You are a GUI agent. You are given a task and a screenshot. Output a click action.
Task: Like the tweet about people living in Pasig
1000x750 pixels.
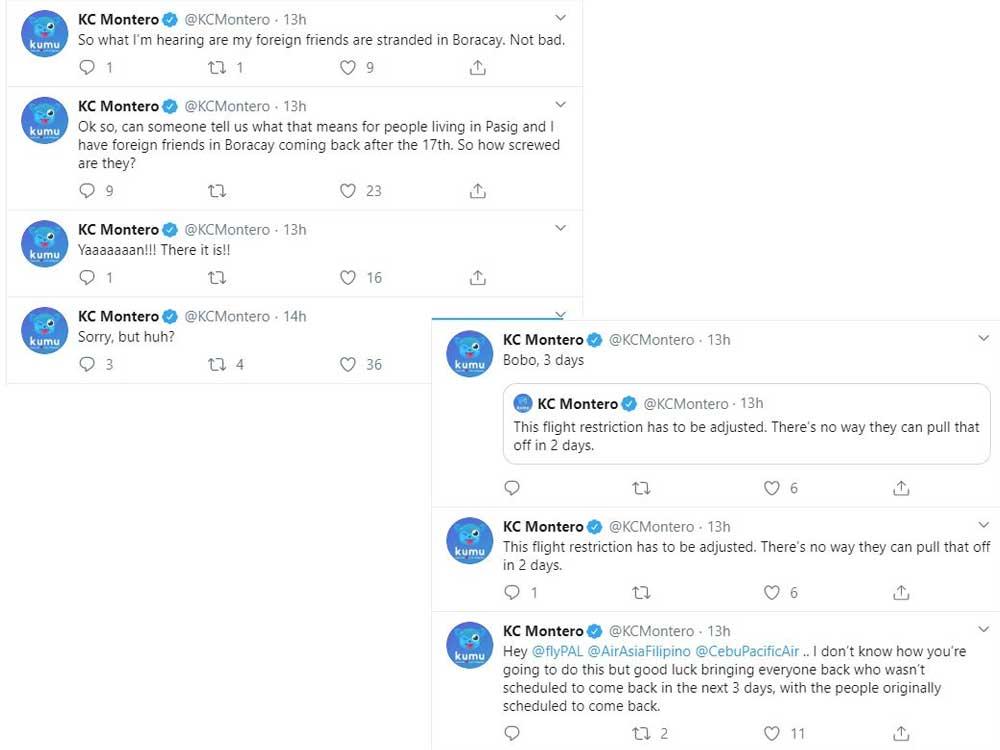coord(348,191)
